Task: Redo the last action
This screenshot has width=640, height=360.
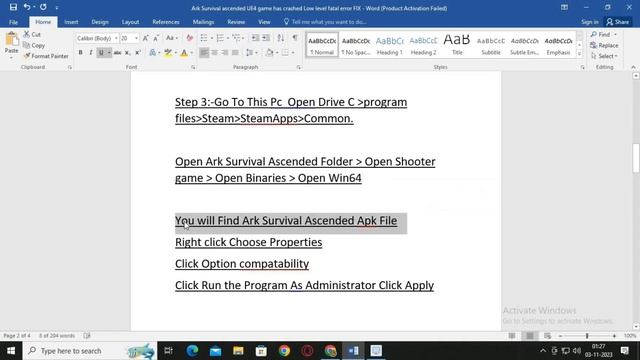Action: [43, 7]
